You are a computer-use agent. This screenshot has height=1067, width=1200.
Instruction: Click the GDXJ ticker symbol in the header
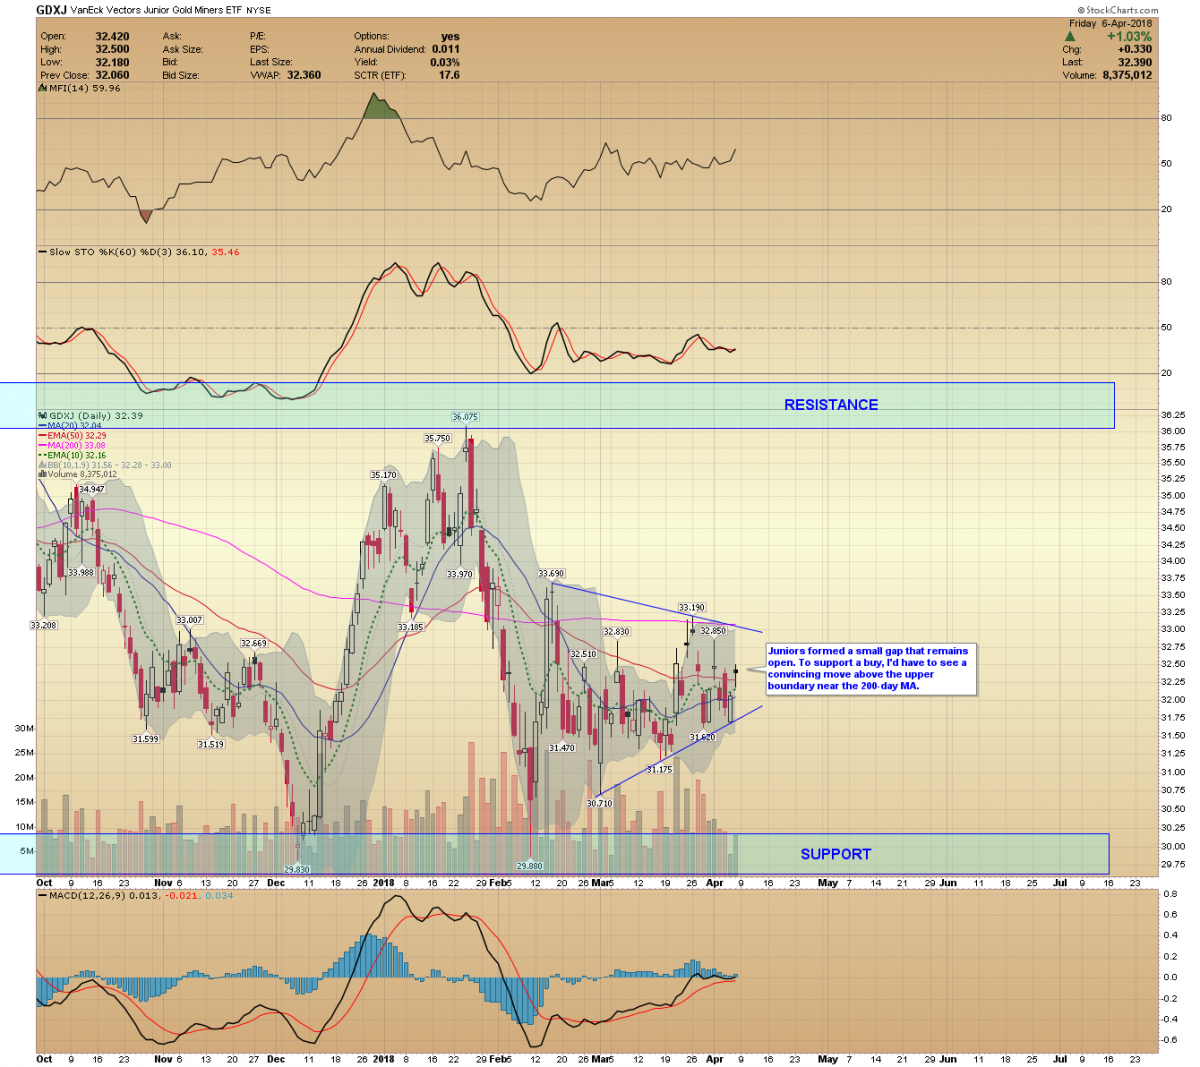click(52, 10)
